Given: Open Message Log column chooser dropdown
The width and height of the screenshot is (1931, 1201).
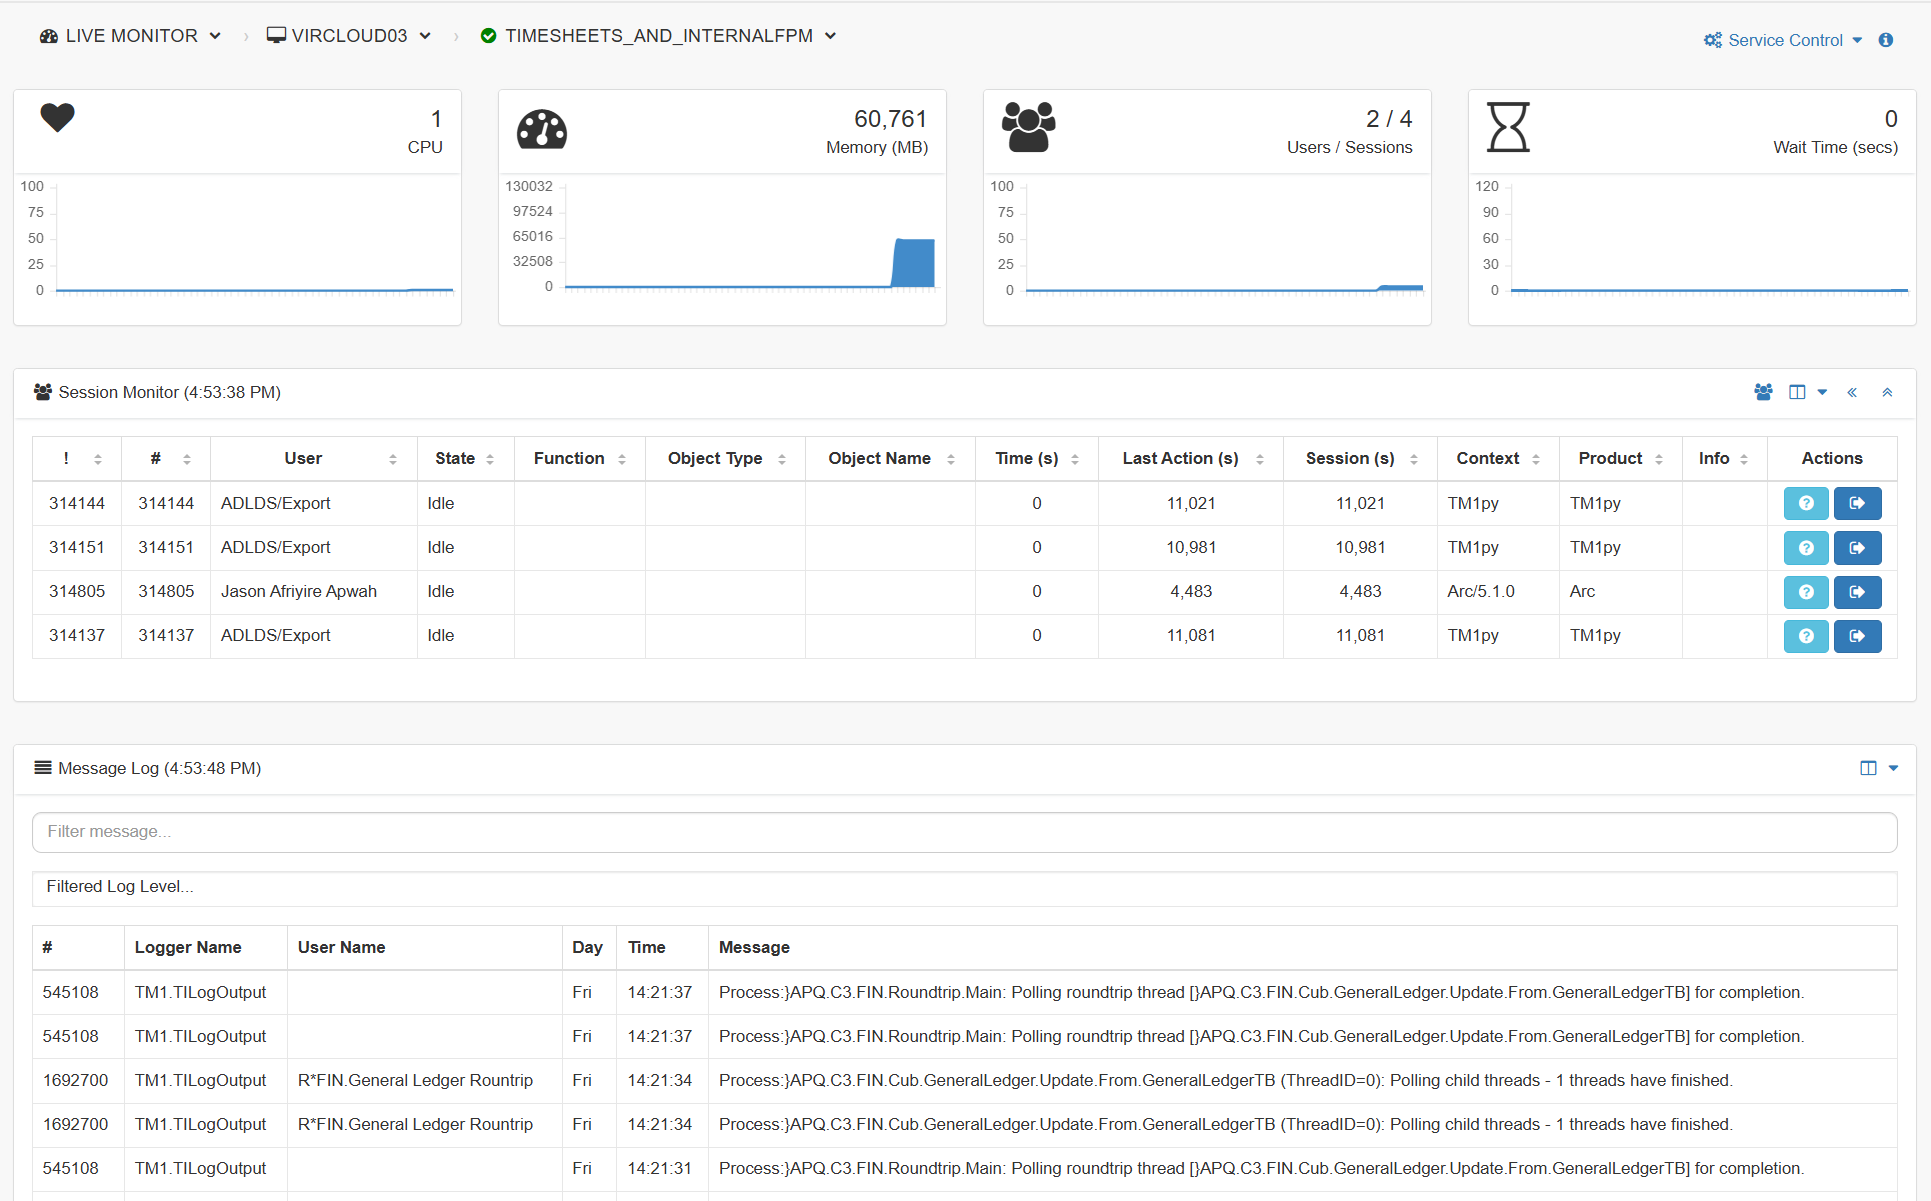Looking at the screenshot, I should (x=1879, y=768).
